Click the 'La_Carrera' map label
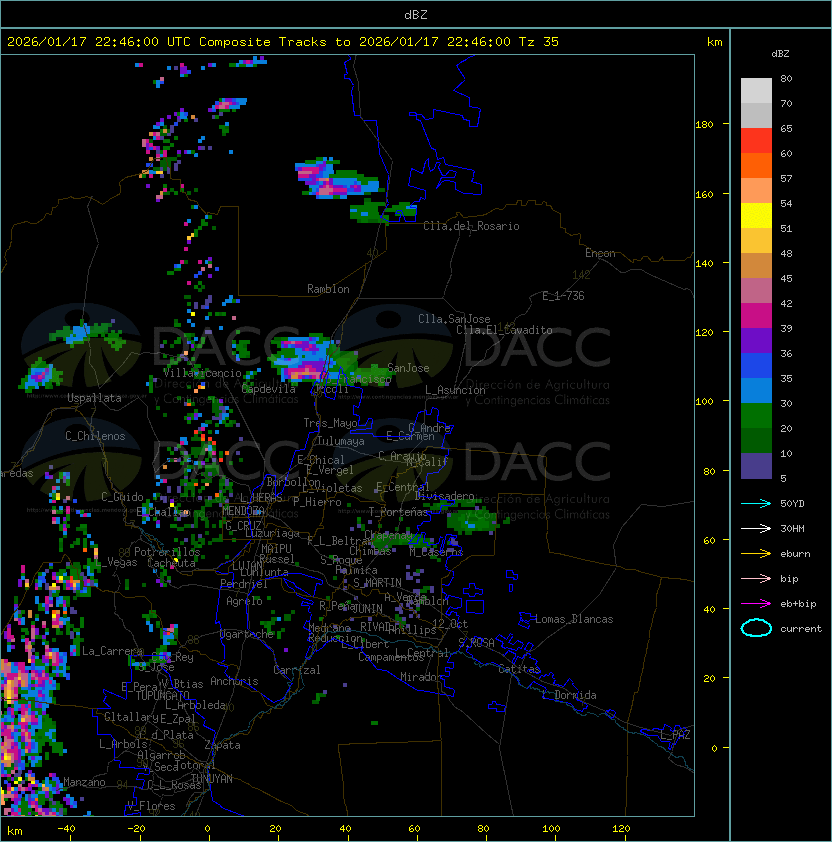 (112, 651)
